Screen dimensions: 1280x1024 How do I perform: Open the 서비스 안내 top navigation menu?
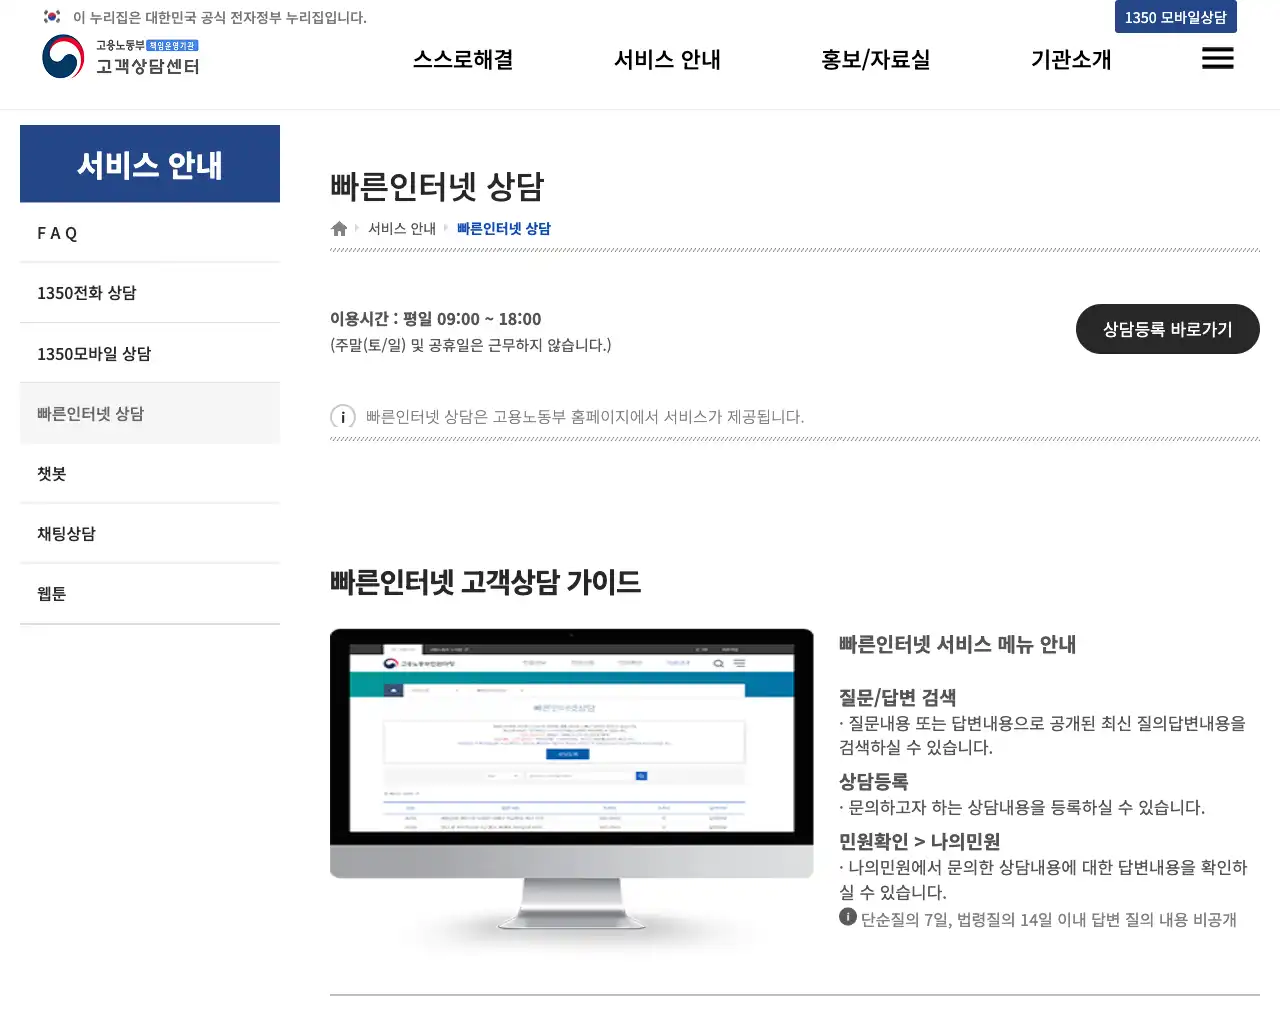click(666, 59)
